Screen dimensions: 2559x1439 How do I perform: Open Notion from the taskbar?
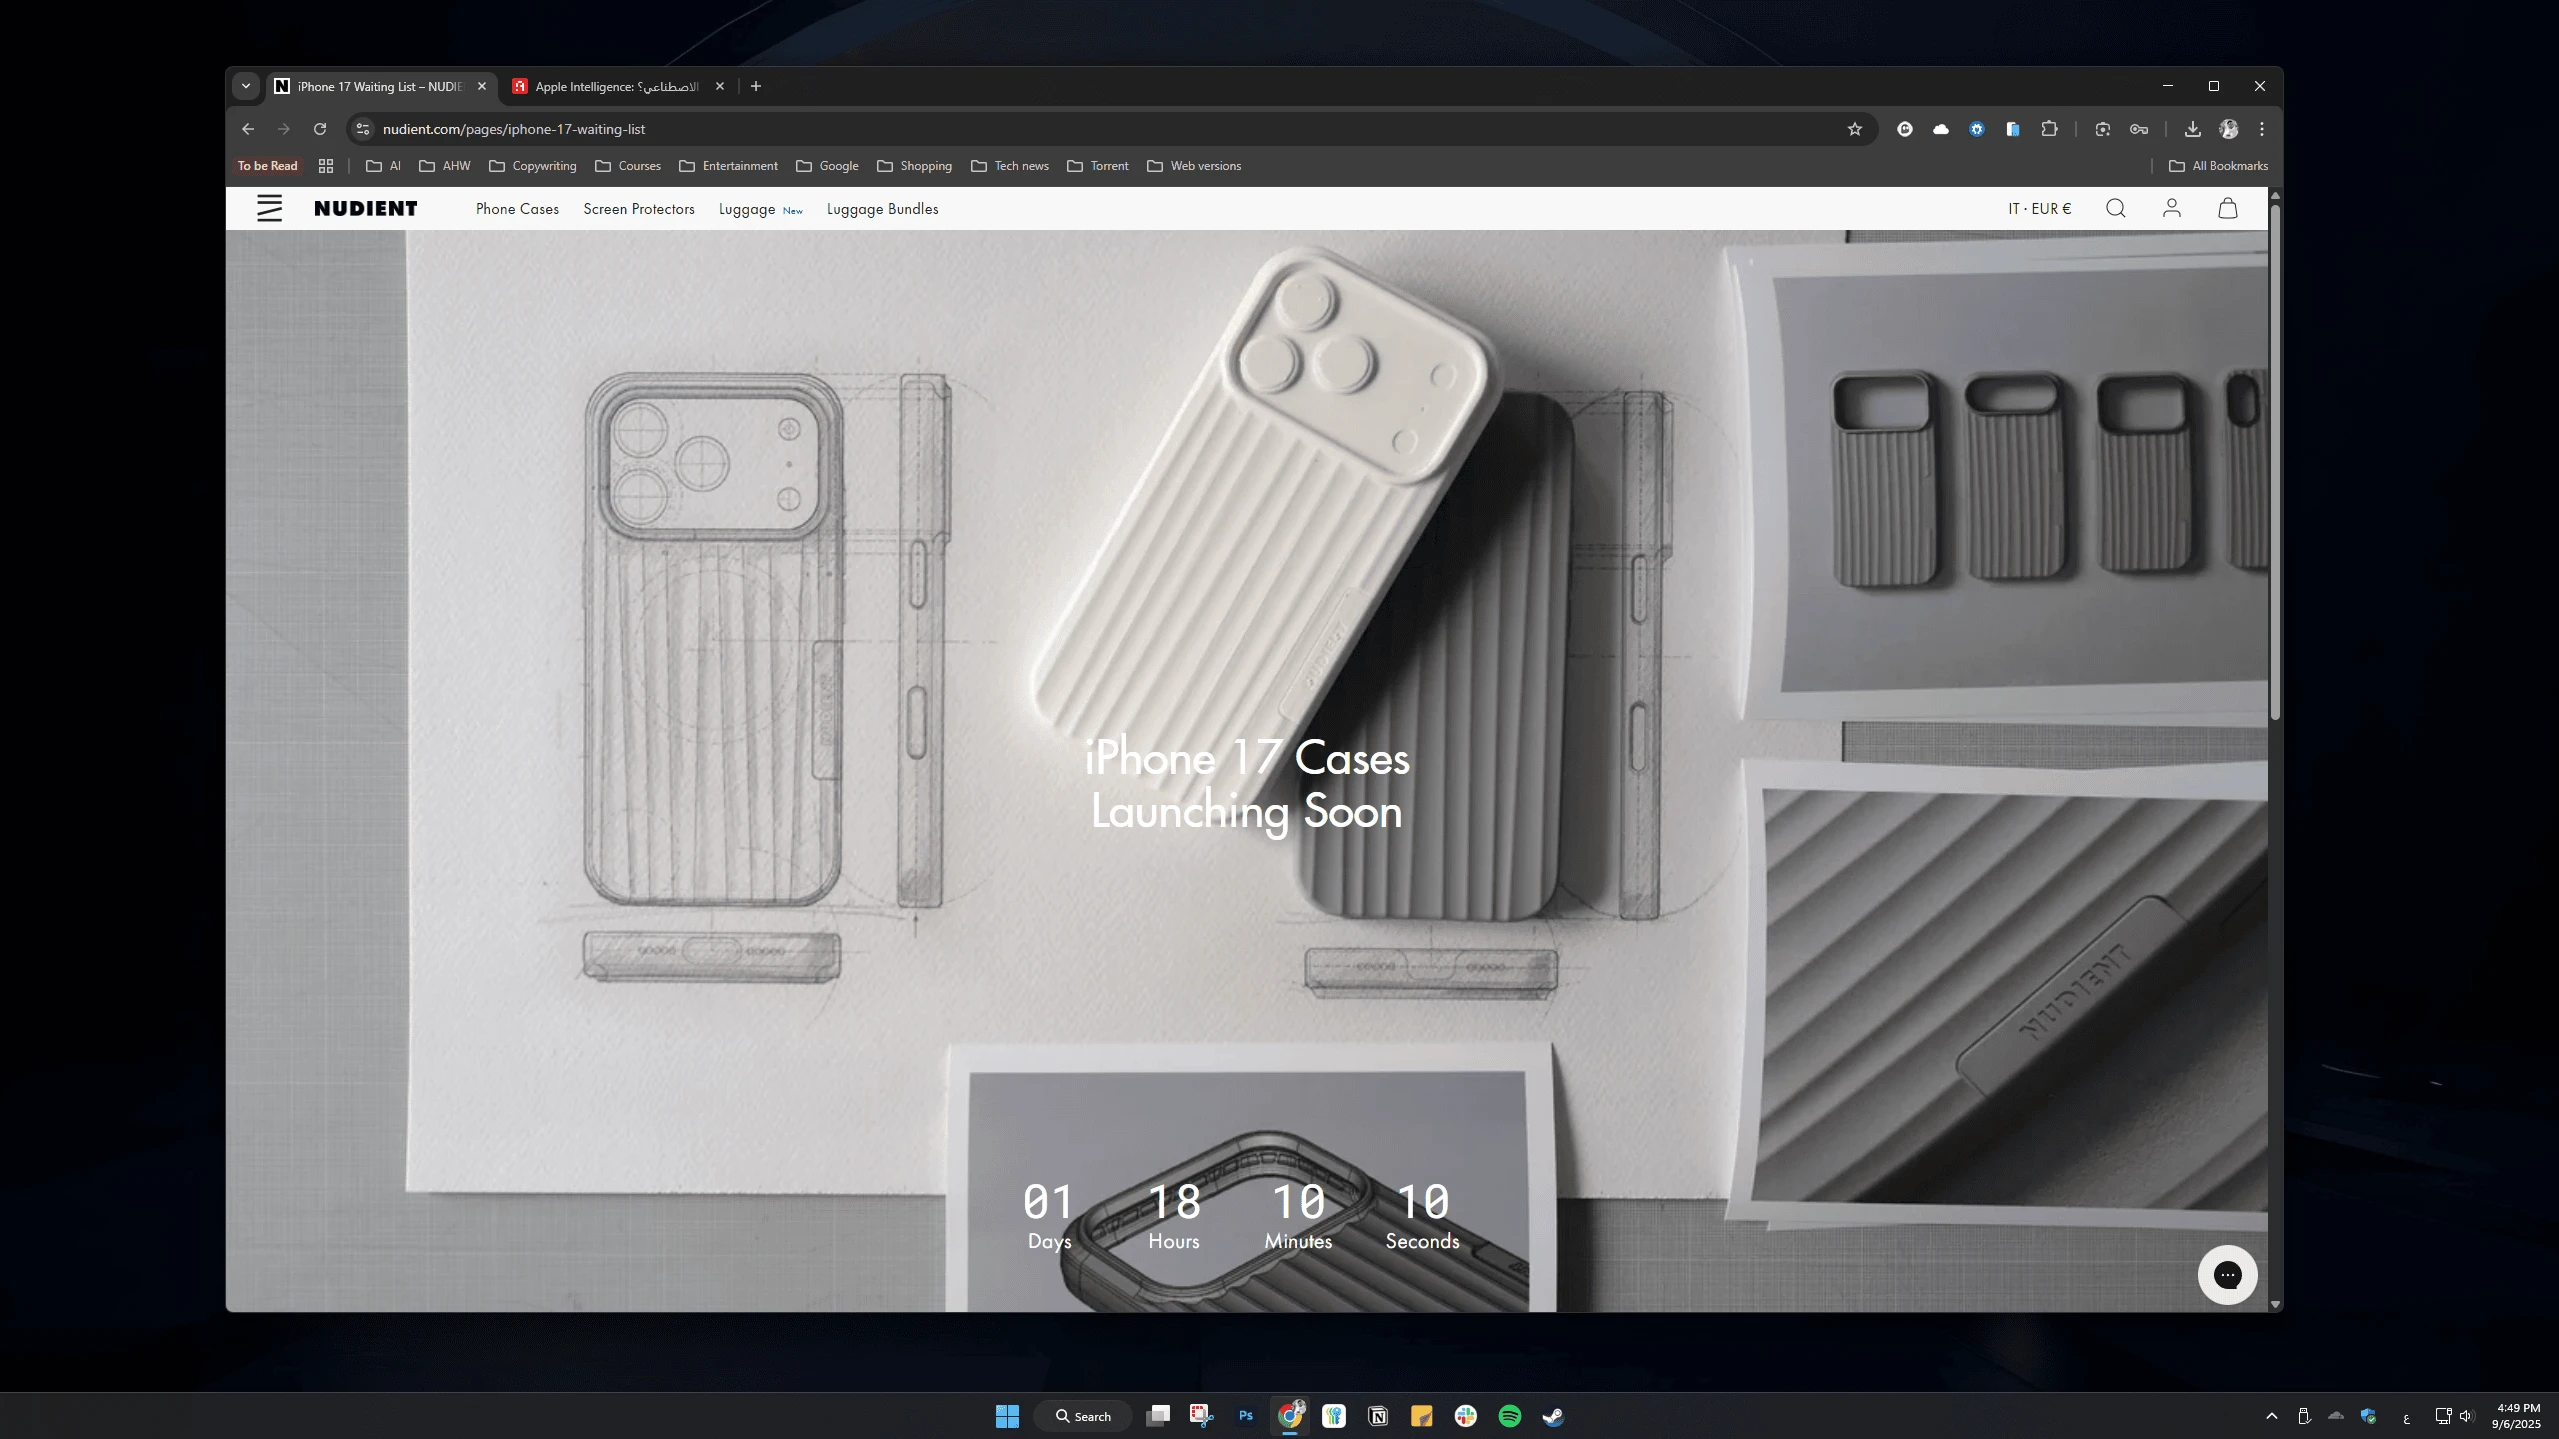pos(1377,1416)
